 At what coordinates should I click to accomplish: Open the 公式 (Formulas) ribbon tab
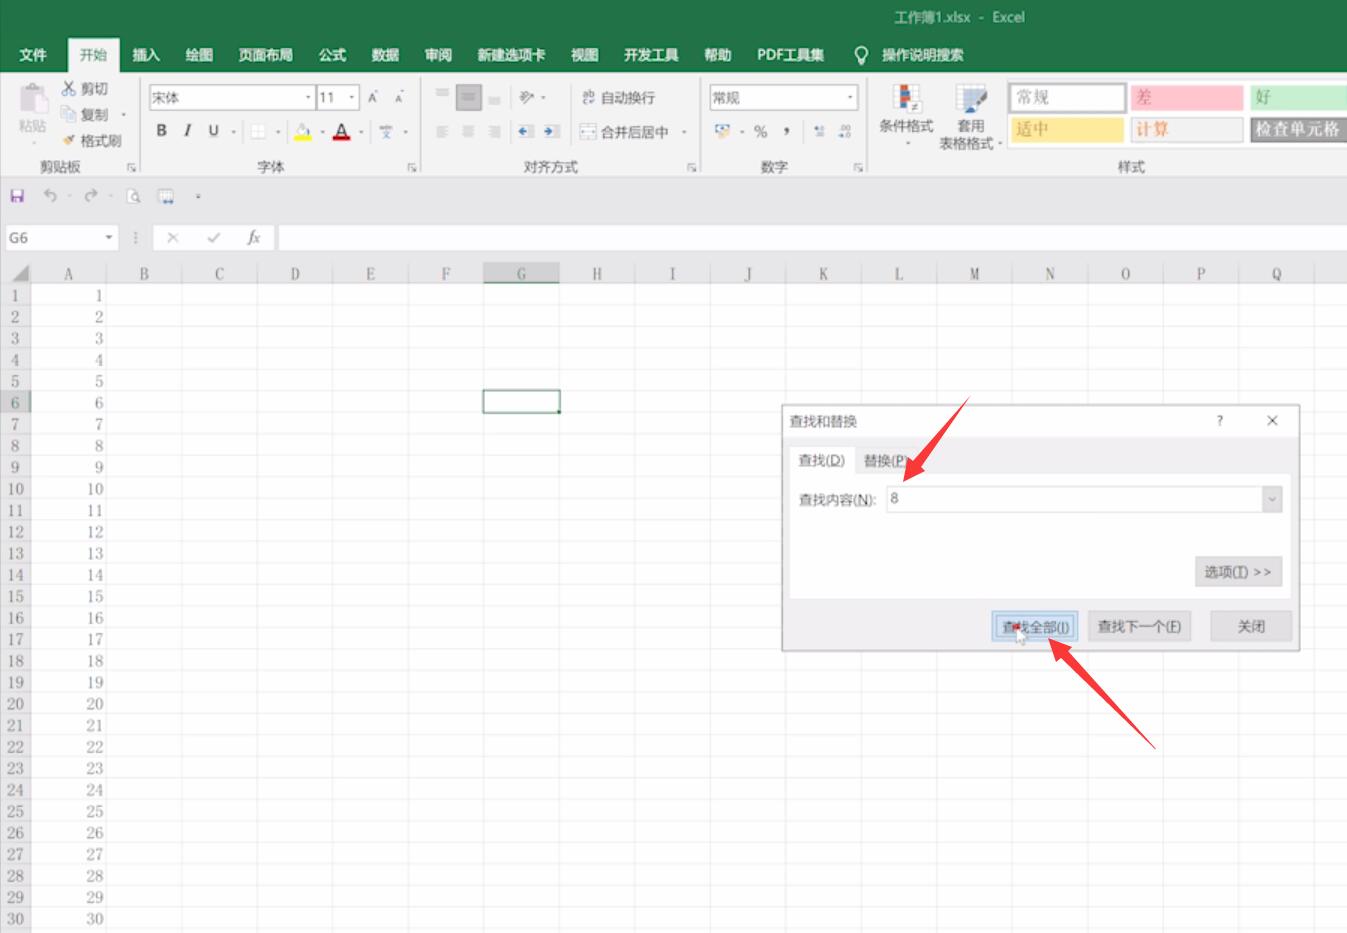(x=332, y=55)
